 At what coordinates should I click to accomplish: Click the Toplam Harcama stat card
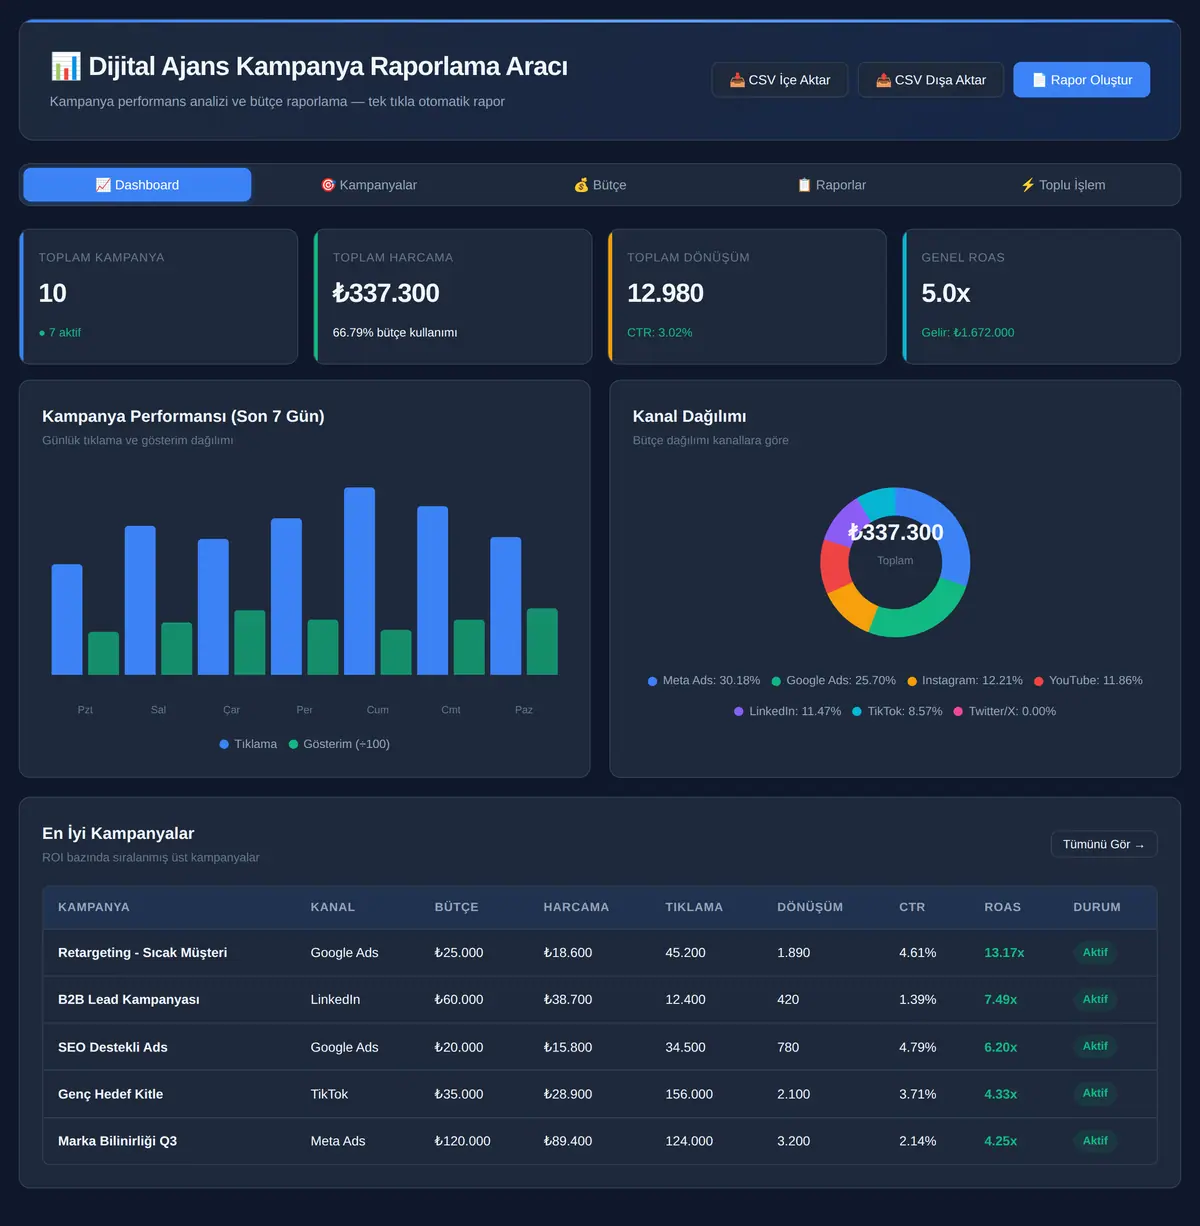pos(453,297)
